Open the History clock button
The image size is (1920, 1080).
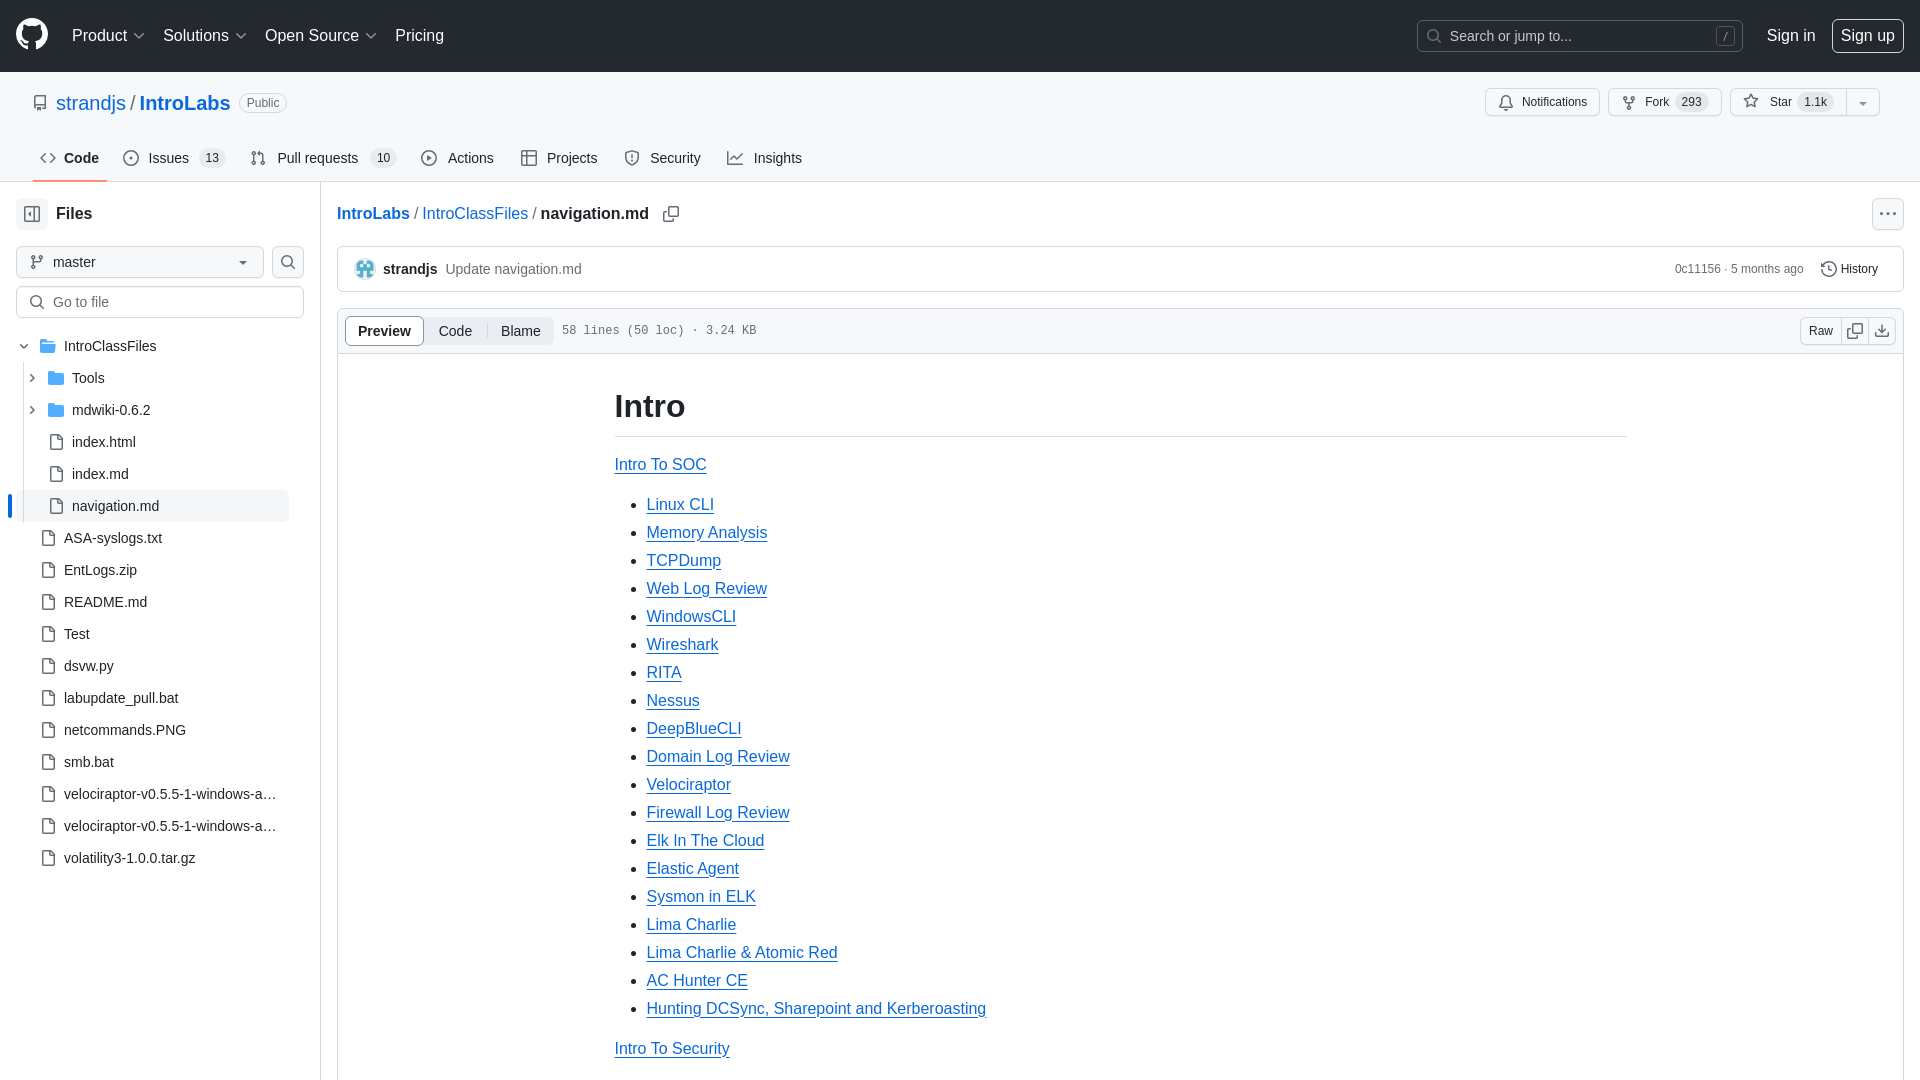pos(1849,269)
